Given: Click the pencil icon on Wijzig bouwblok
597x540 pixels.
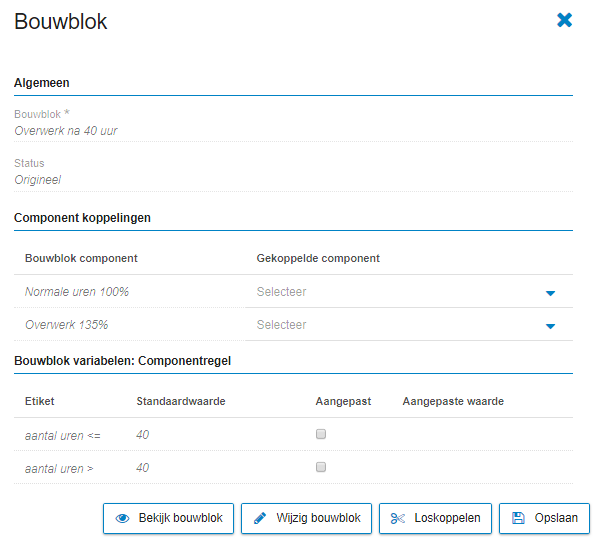Looking at the screenshot, I should (260, 518).
